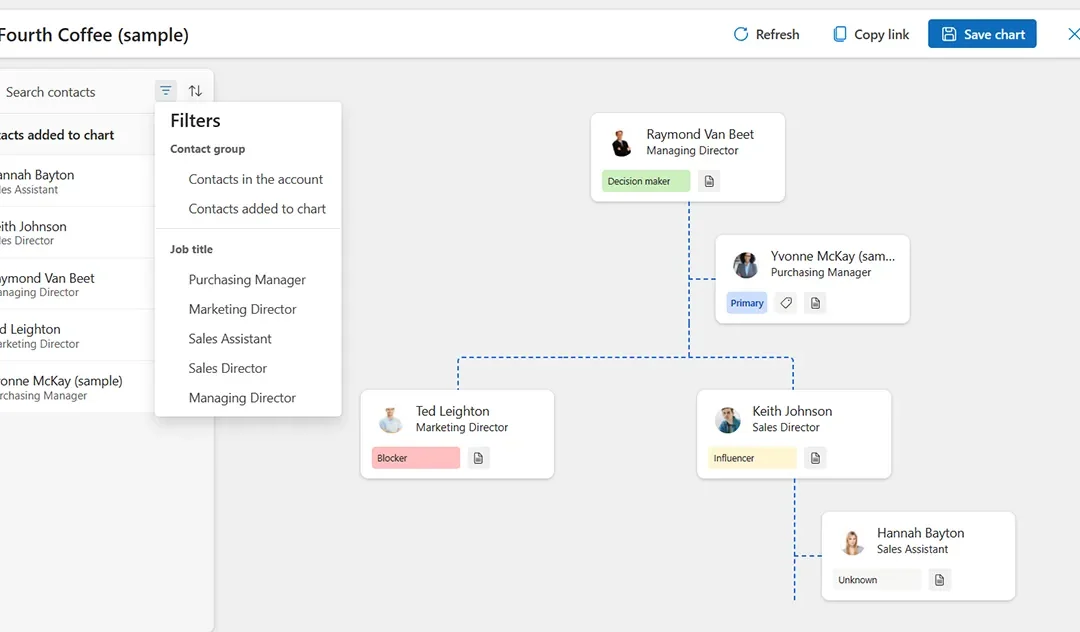Click Yvonne McKay name on chart card

coord(833,256)
